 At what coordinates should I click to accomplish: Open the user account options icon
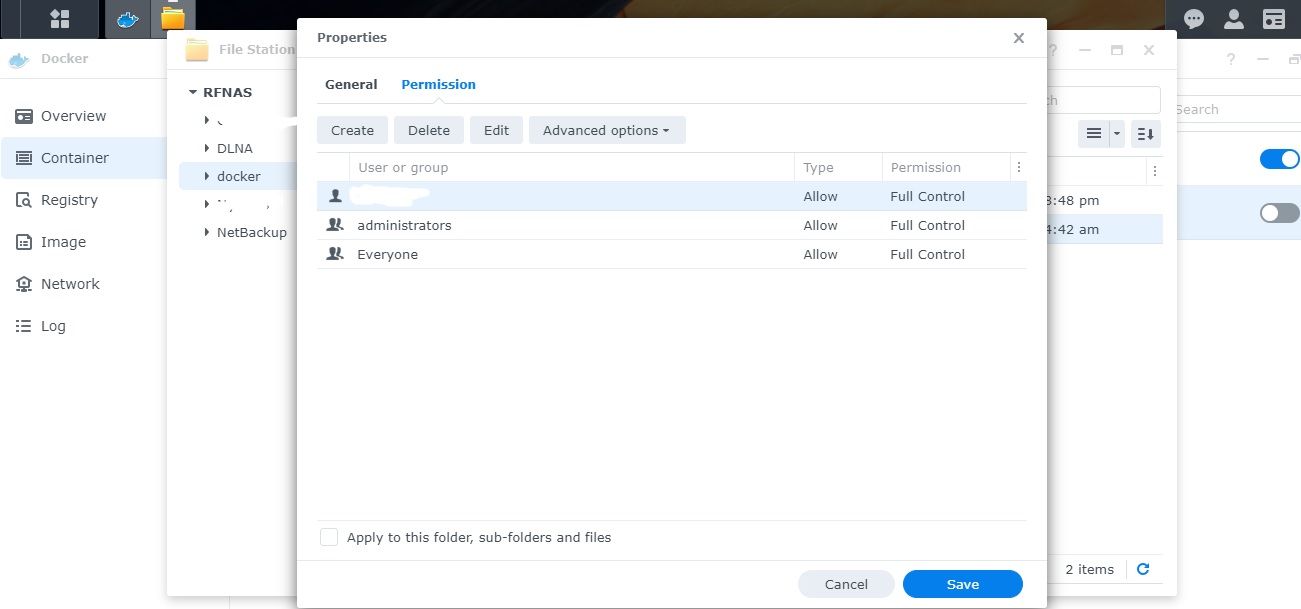[1234, 19]
